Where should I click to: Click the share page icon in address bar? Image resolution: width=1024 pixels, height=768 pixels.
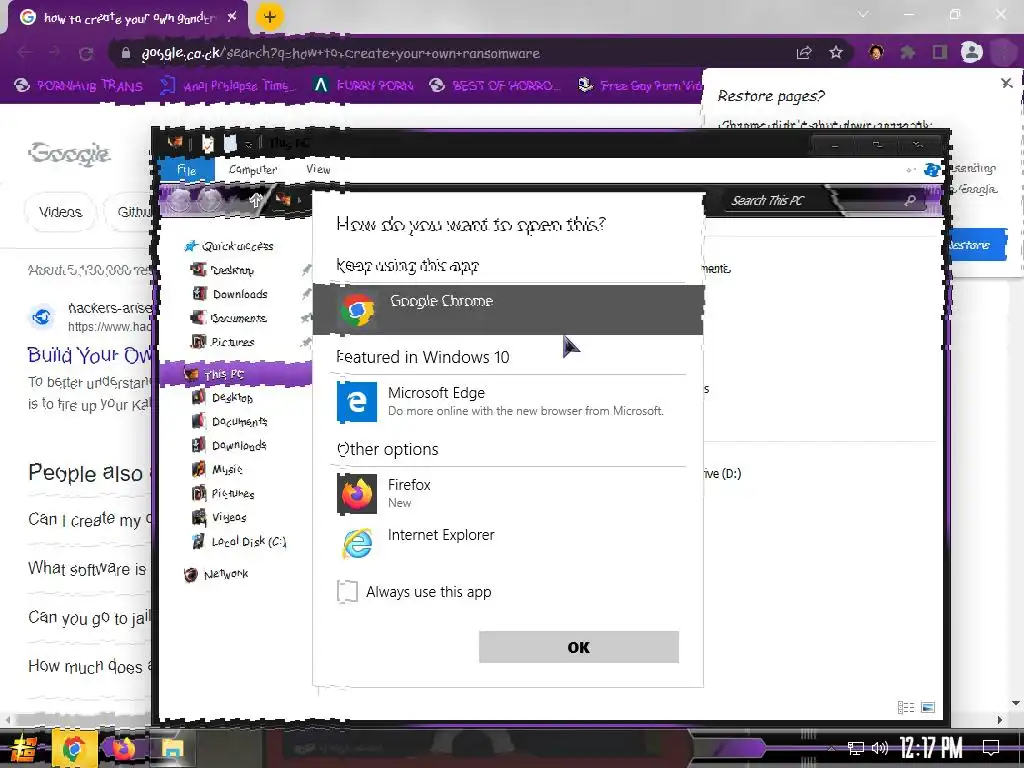(804, 53)
